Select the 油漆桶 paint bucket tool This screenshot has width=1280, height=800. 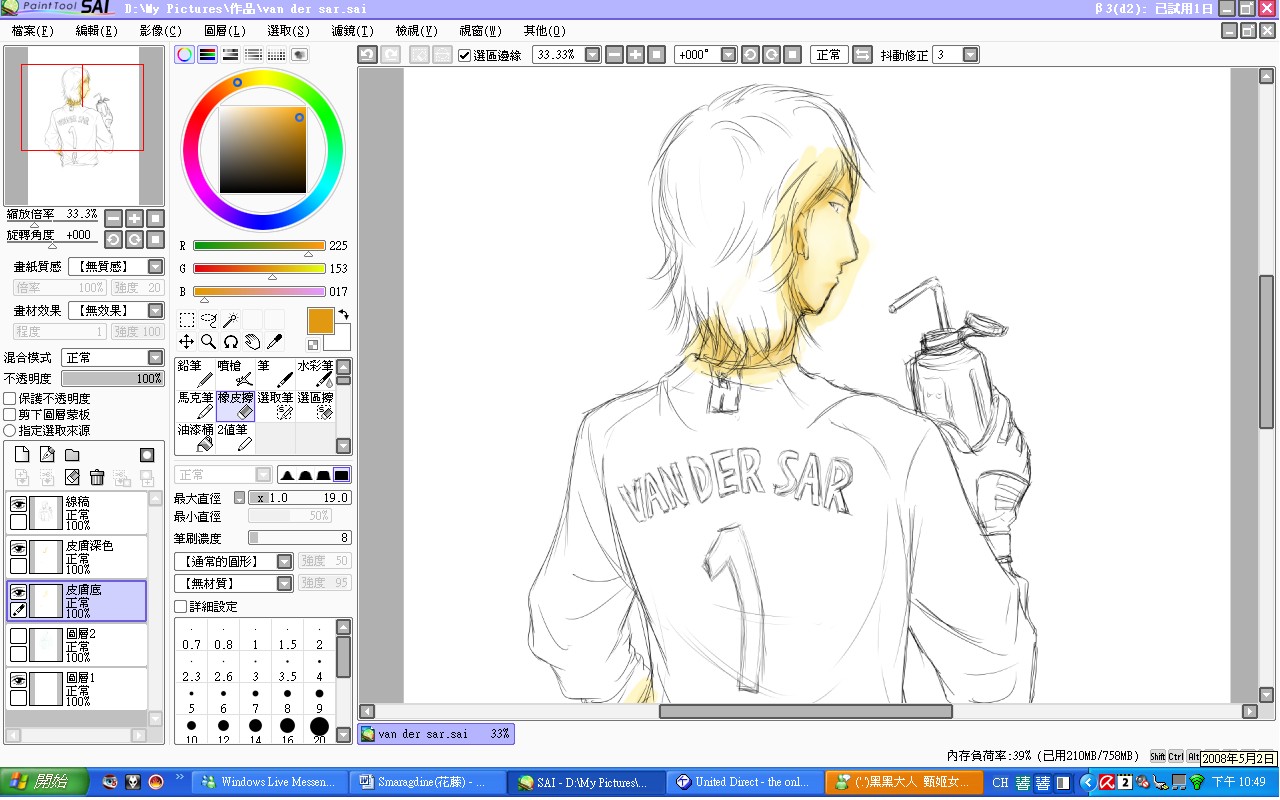coord(195,438)
